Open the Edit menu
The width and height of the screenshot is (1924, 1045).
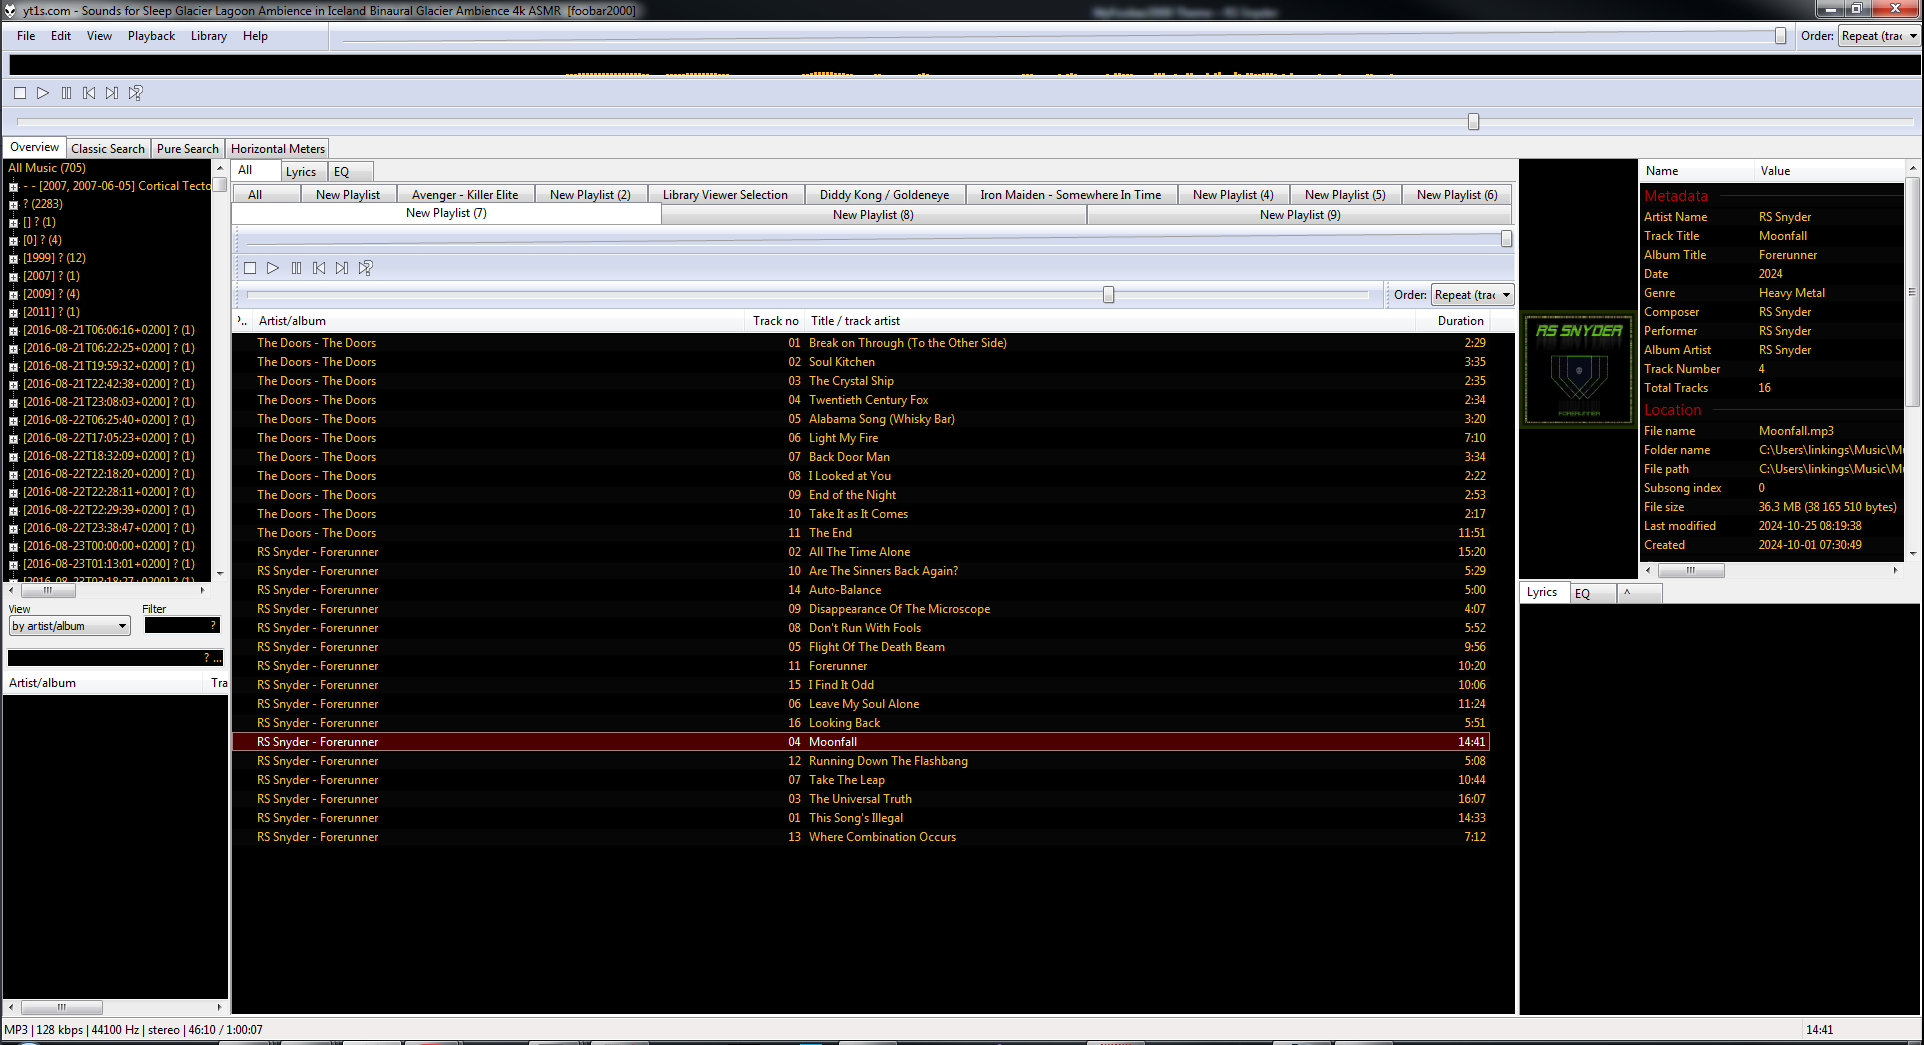pyautogui.click(x=61, y=36)
